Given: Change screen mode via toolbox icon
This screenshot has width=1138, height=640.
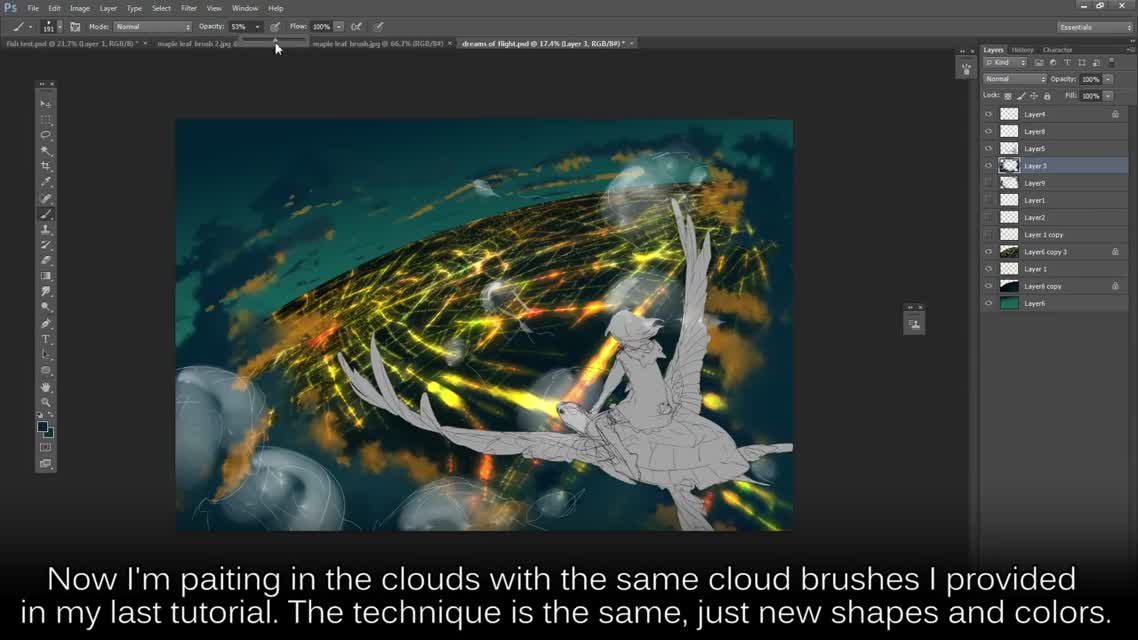Looking at the screenshot, I should (x=46, y=463).
